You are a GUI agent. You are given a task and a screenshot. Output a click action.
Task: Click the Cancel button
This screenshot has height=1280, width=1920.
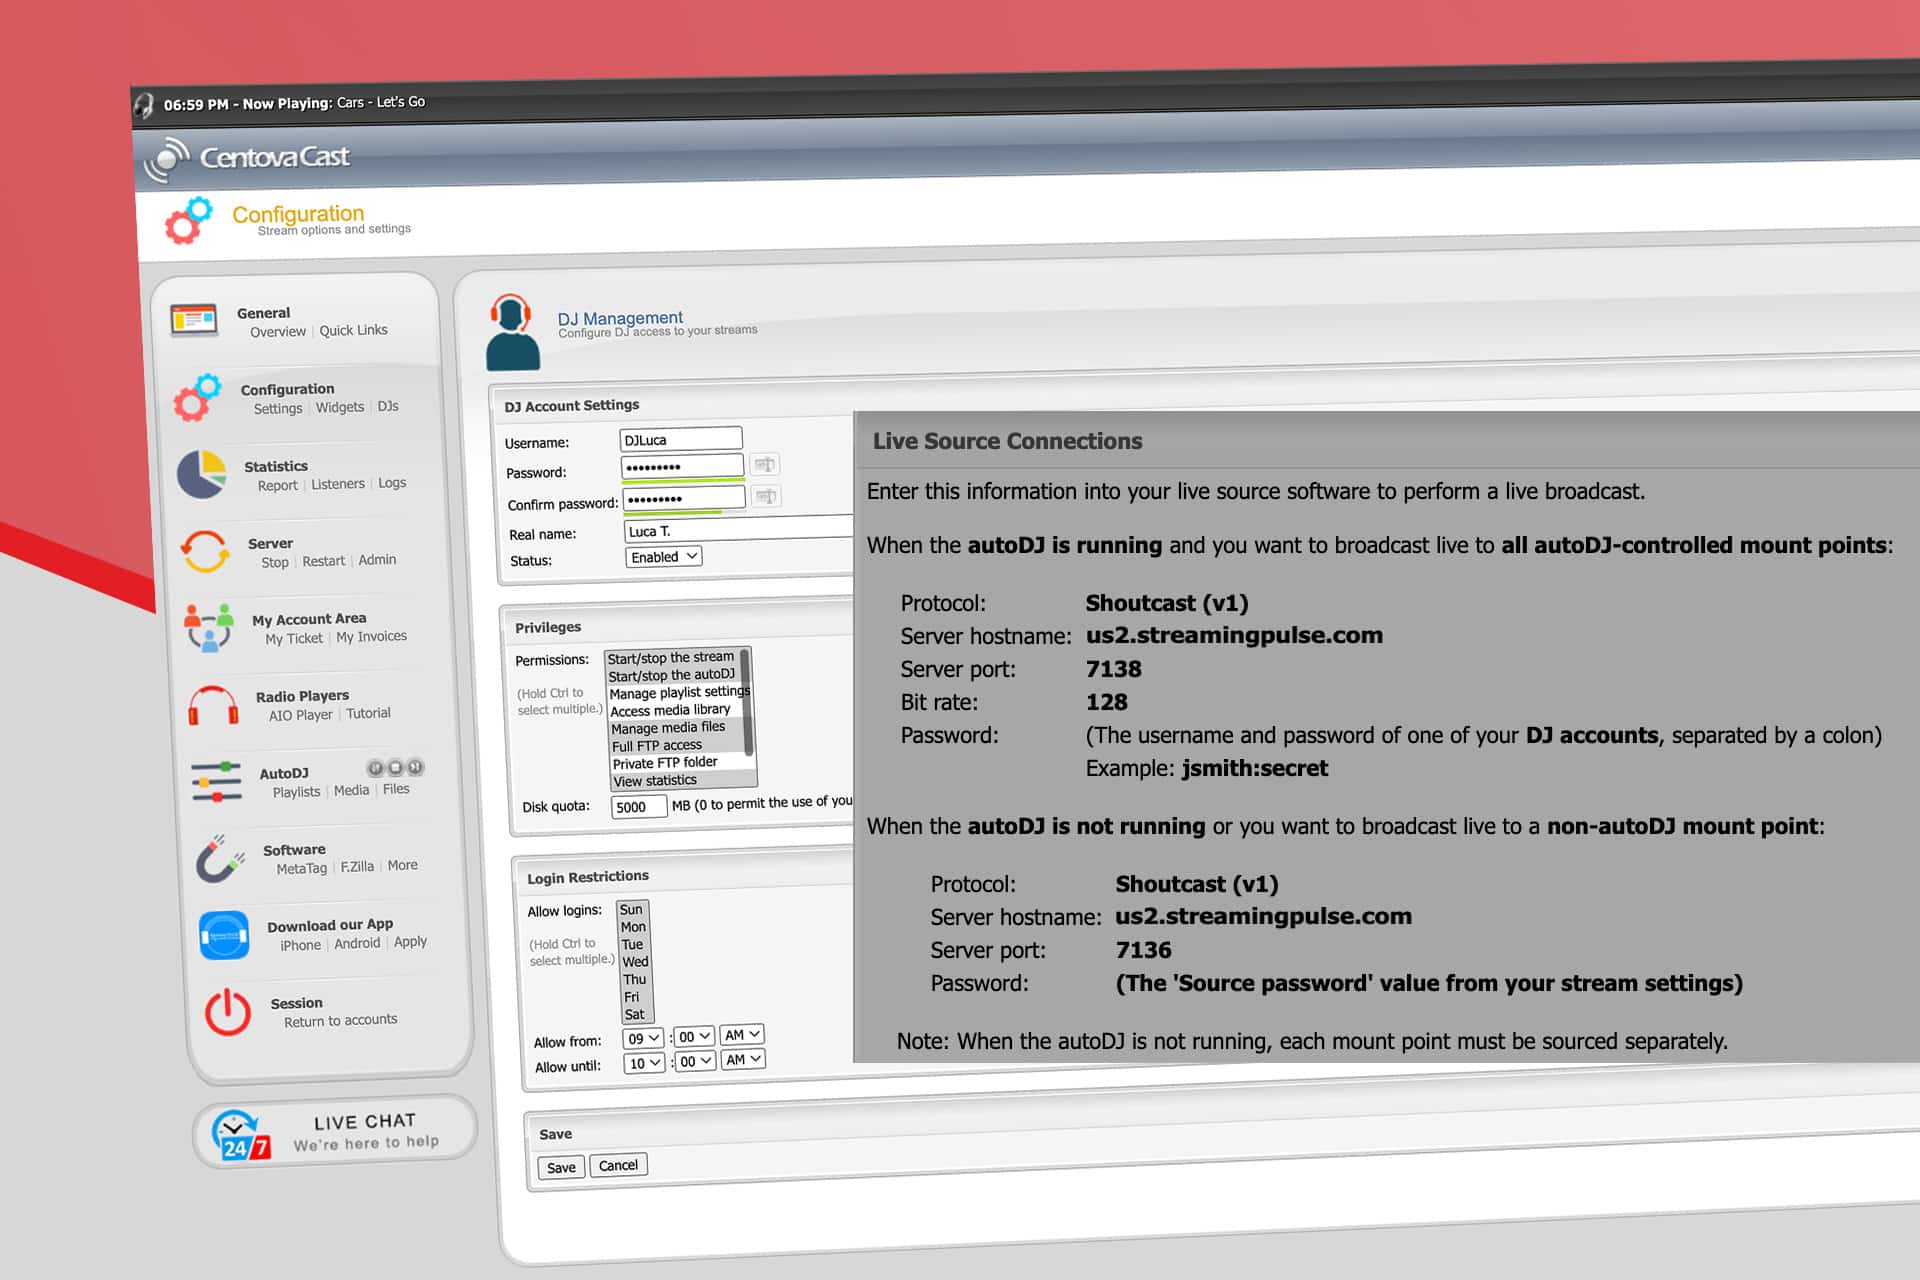618,1165
